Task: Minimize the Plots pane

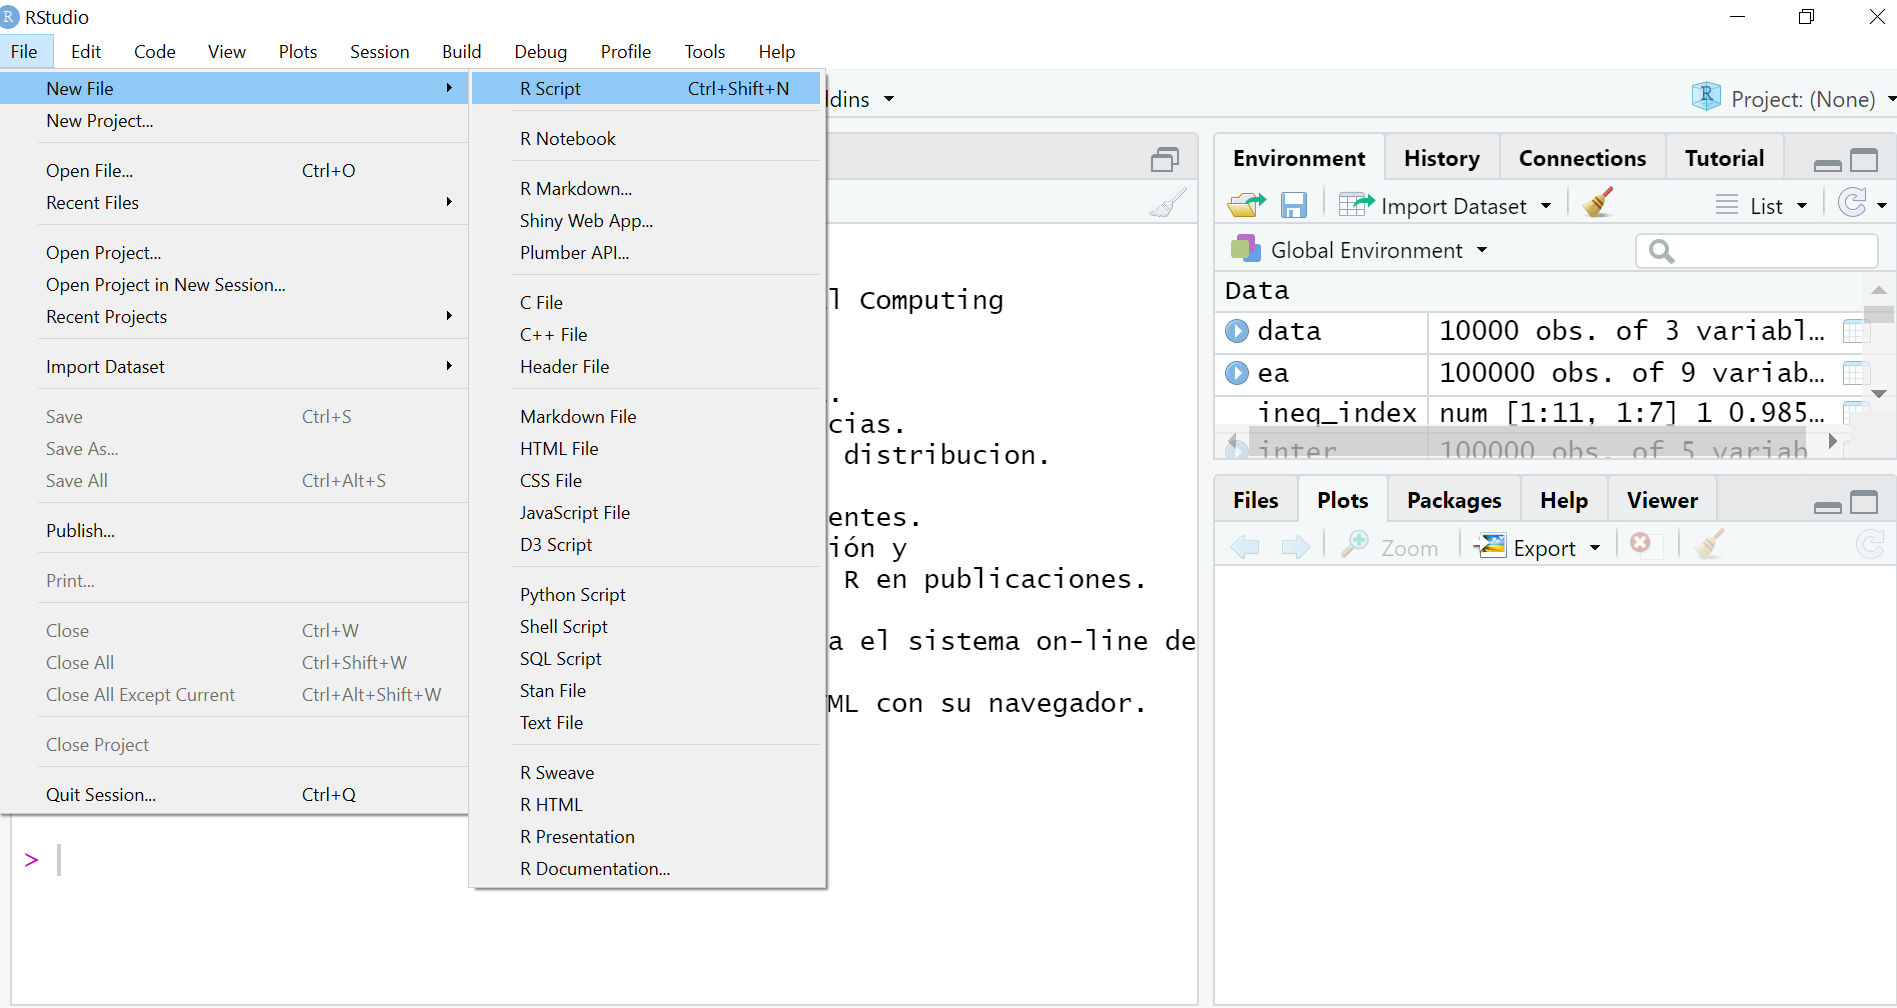Action: tap(1827, 505)
